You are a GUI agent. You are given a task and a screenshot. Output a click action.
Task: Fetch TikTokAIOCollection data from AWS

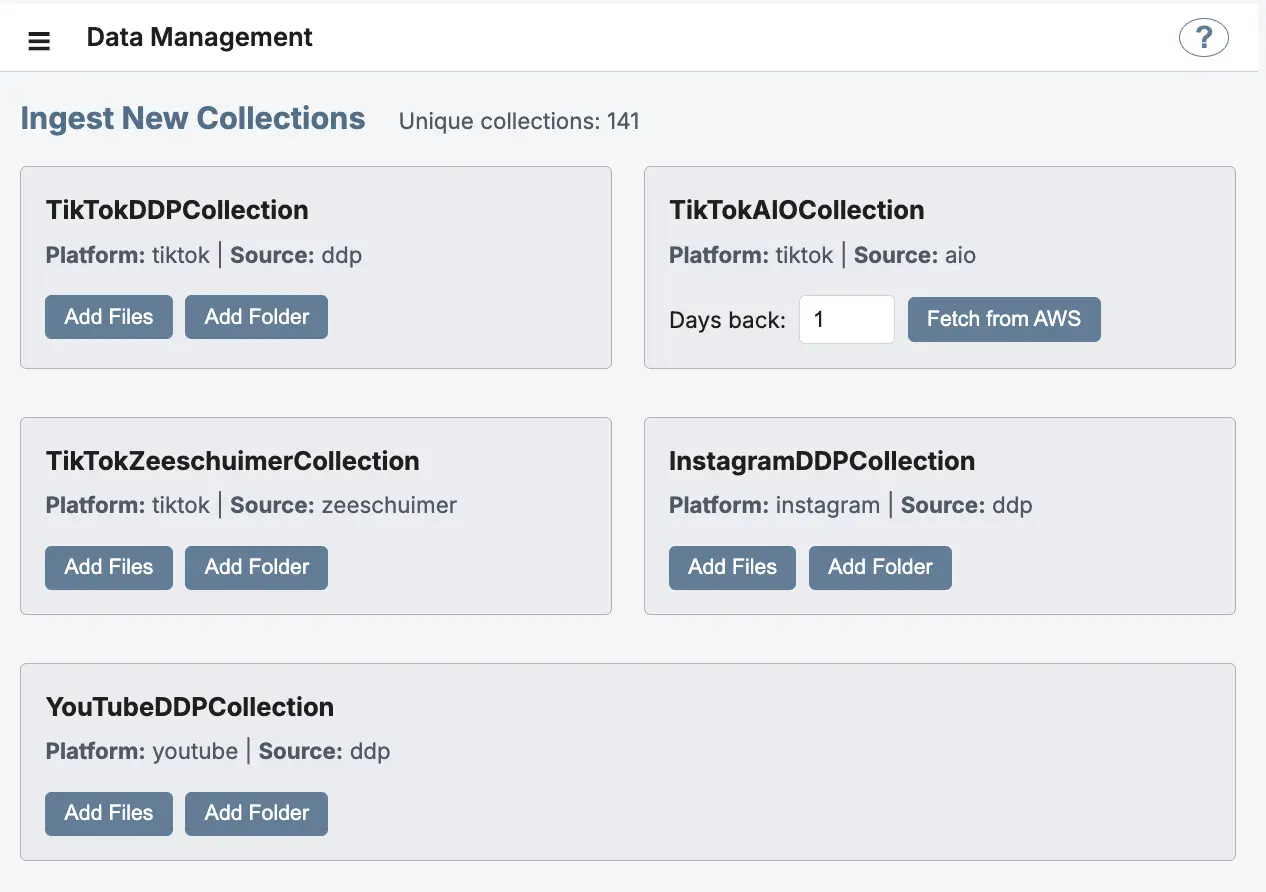pos(1004,319)
